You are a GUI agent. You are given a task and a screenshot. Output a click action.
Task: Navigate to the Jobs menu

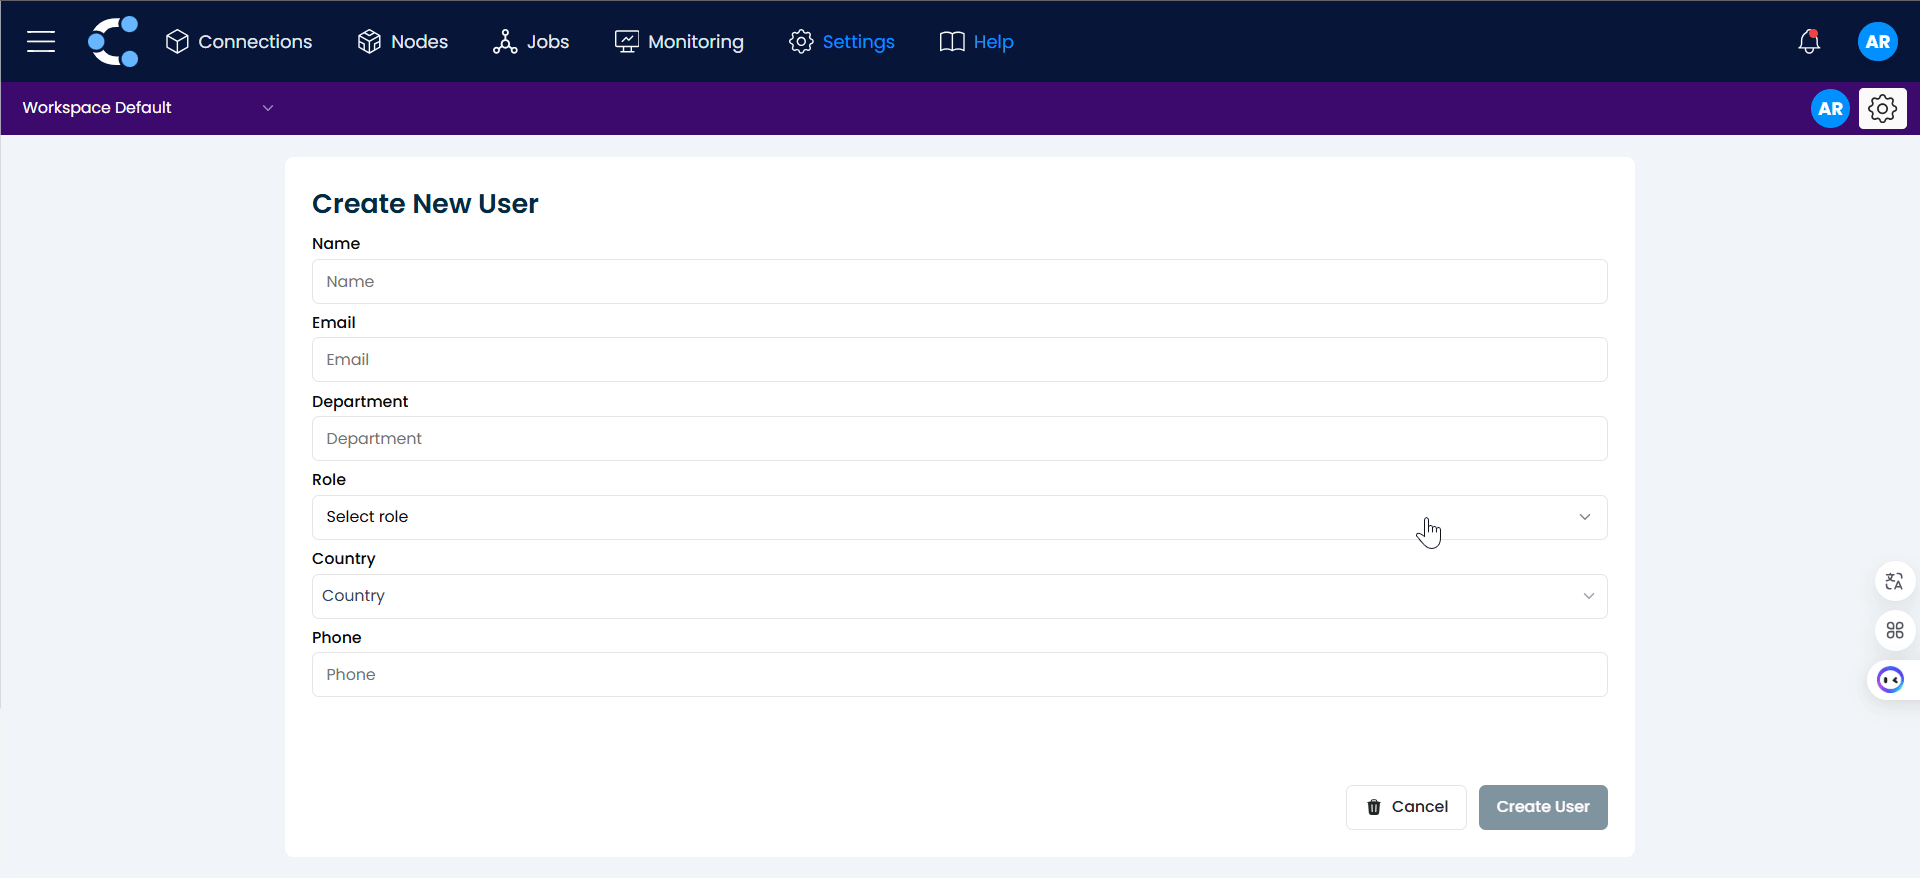(531, 41)
